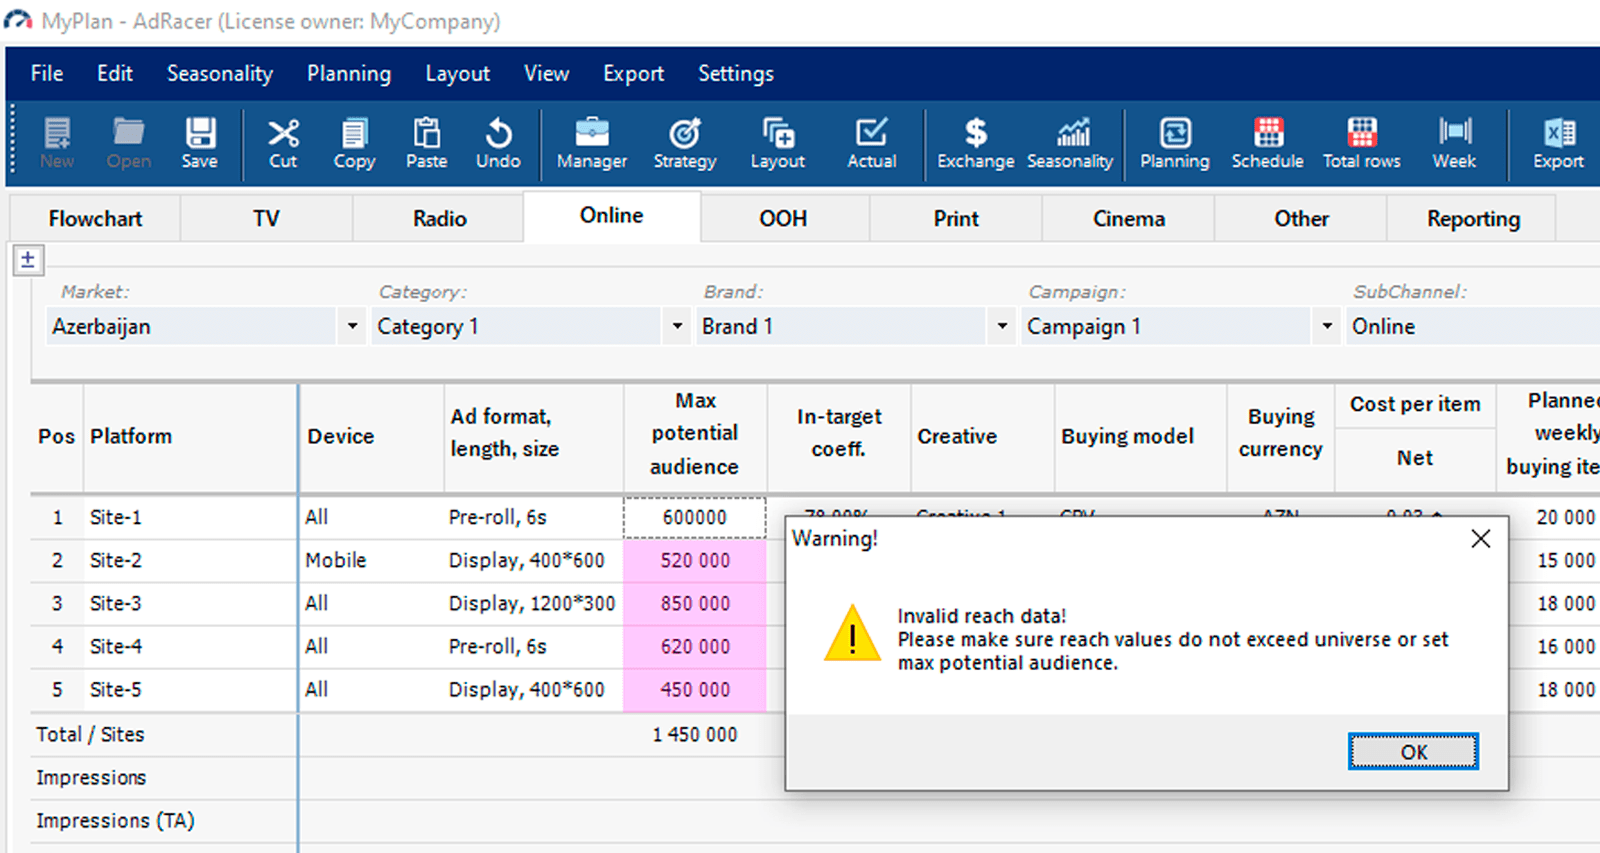Screen dimensions: 1600x853
Task: Save the plan with the Save icon
Action: (200, 143)
